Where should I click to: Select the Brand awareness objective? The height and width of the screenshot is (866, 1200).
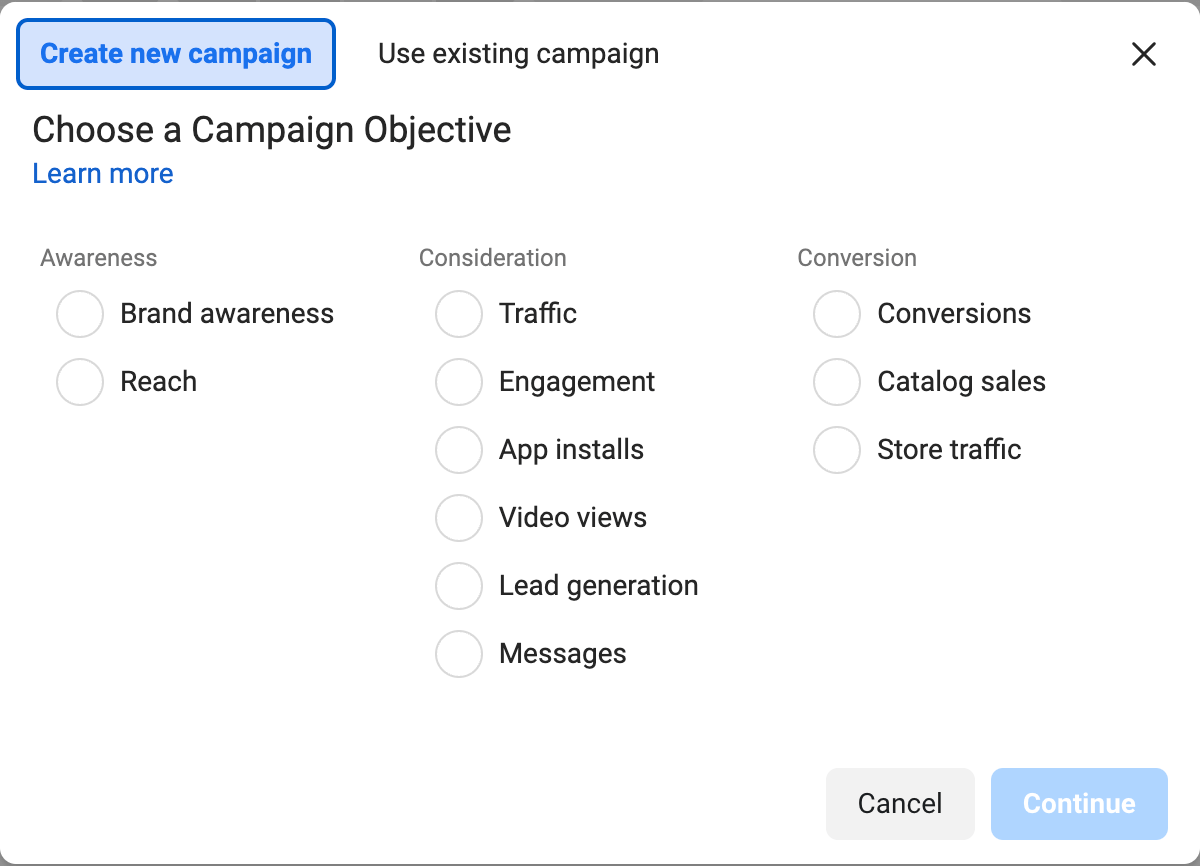click(x=80, y=314)
